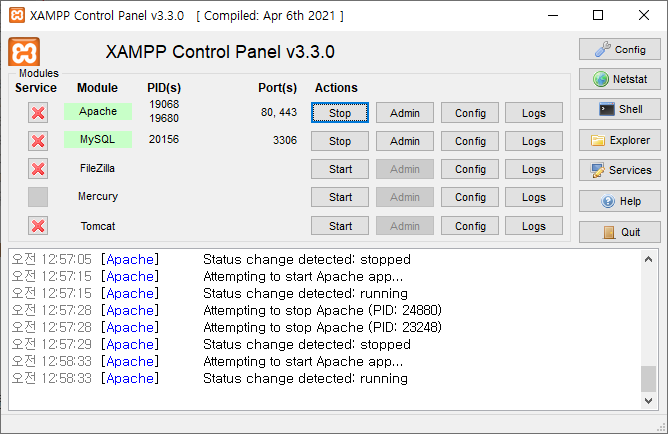
Task: Open Tomcat Config menu
Action: point(470,226)
